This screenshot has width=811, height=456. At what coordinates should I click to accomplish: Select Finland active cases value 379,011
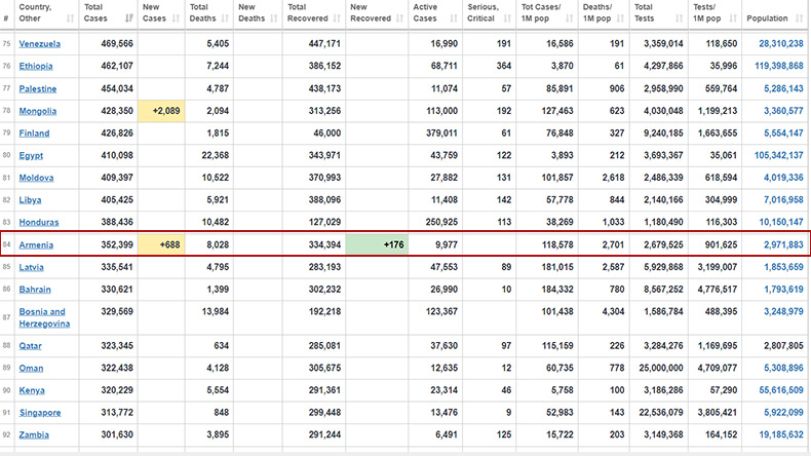tap(442, 133)
